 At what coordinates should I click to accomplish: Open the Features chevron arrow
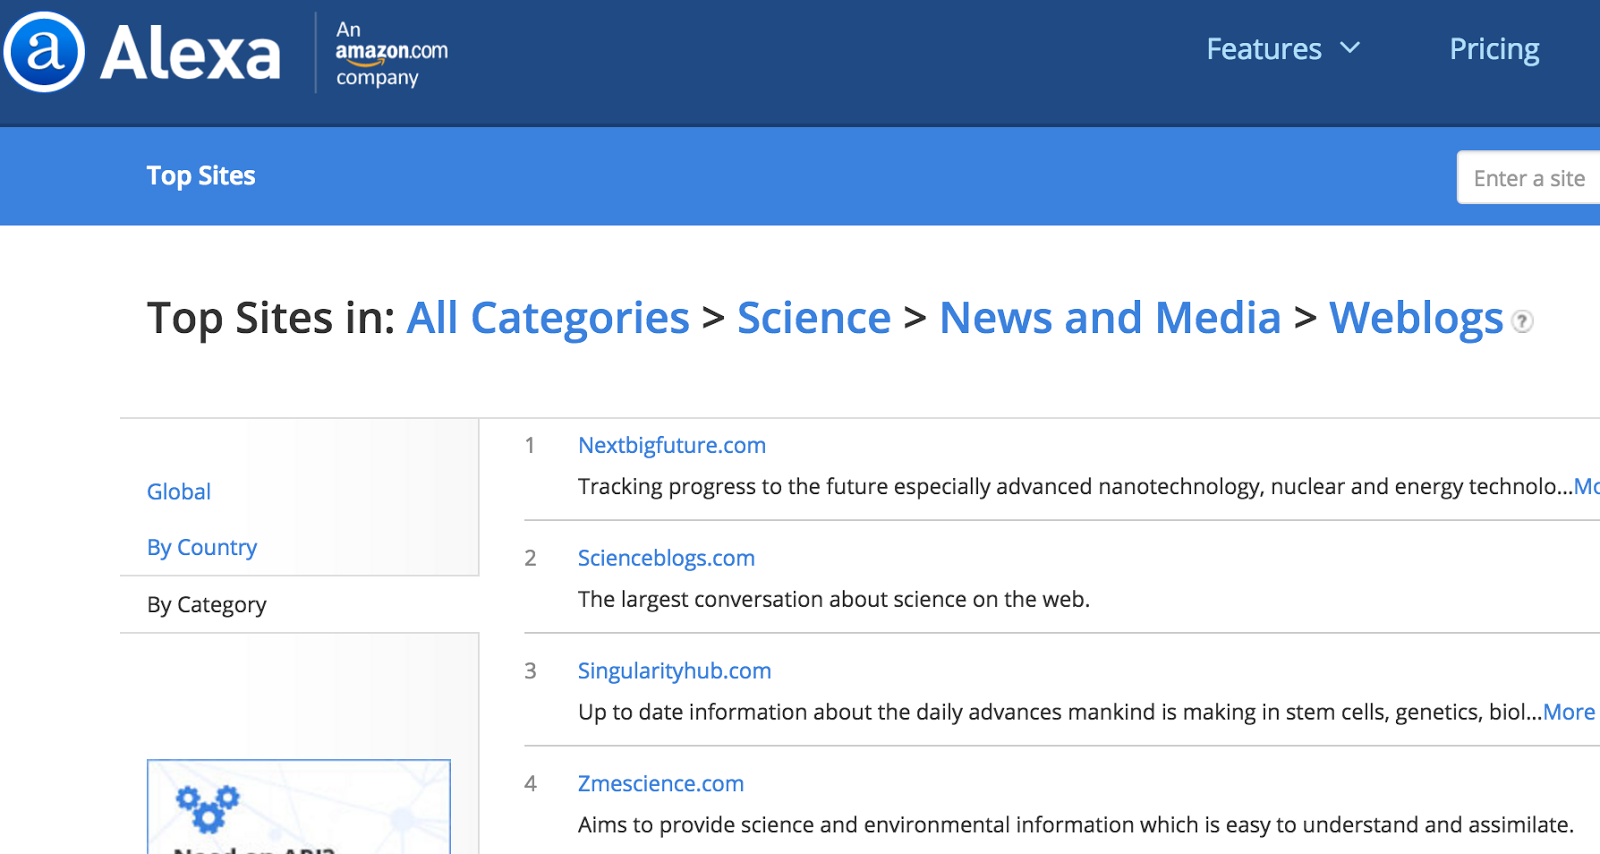tap(1352, 48)
